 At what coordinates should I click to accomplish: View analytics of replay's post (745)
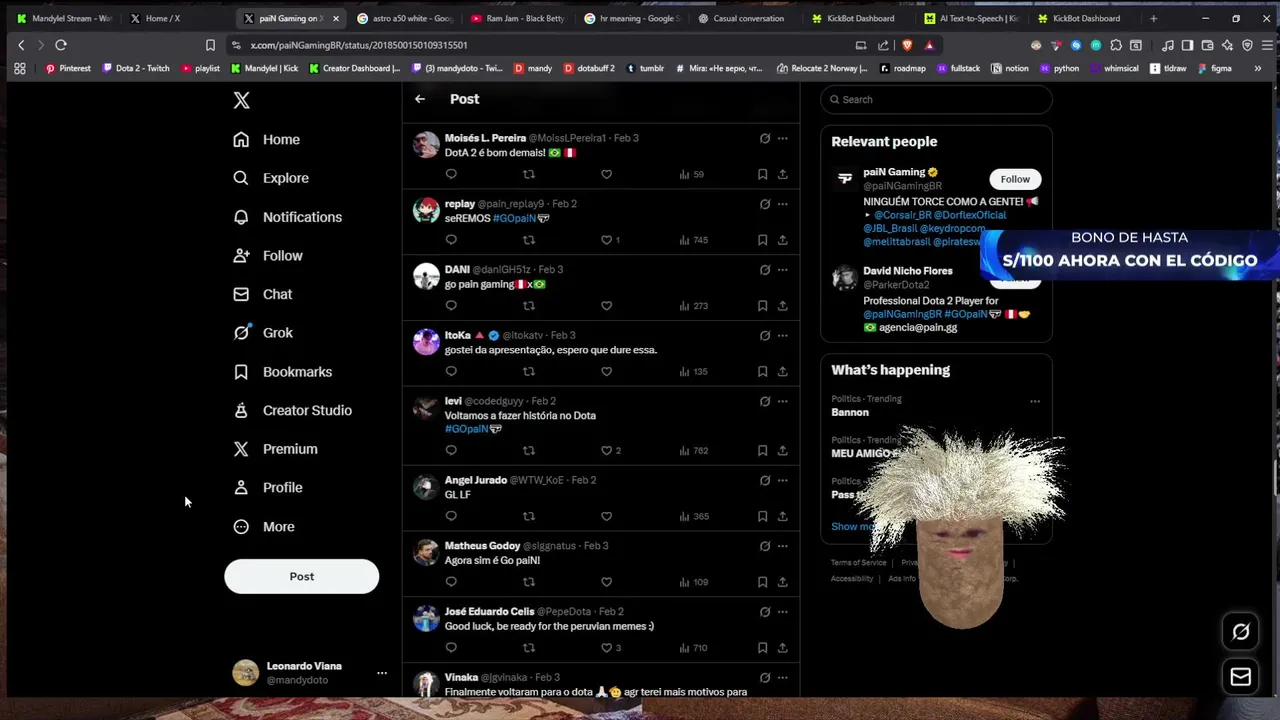pos(693,240)
